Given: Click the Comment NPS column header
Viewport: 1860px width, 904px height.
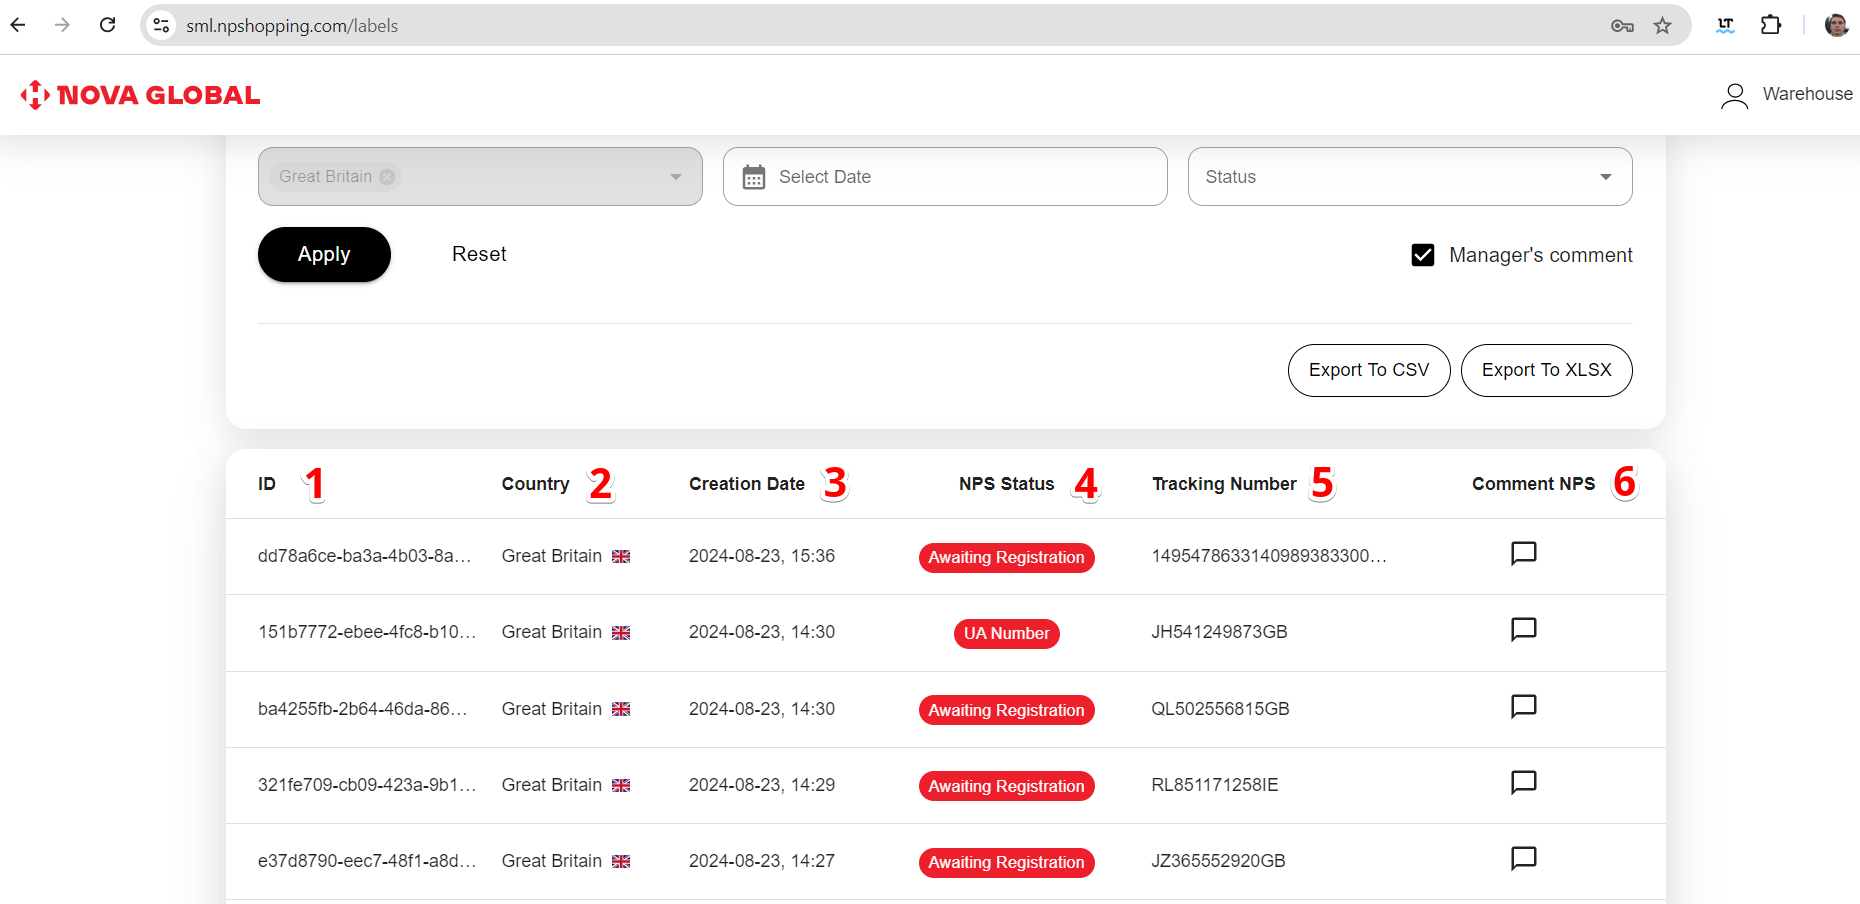Looking at the screenshot, I should click(x=1533, y=484).
